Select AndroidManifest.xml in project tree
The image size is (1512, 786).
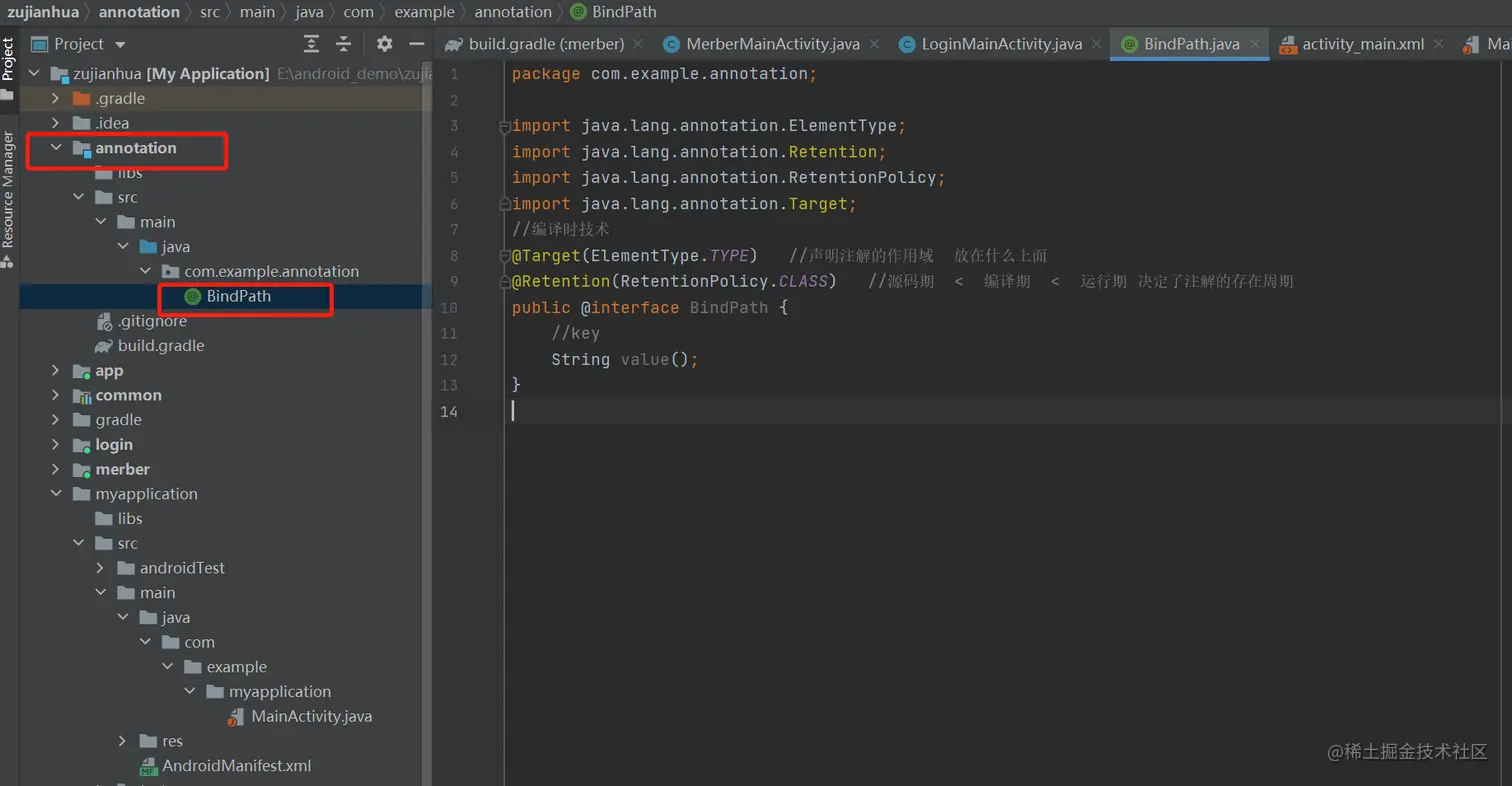[x=237, y=766]
